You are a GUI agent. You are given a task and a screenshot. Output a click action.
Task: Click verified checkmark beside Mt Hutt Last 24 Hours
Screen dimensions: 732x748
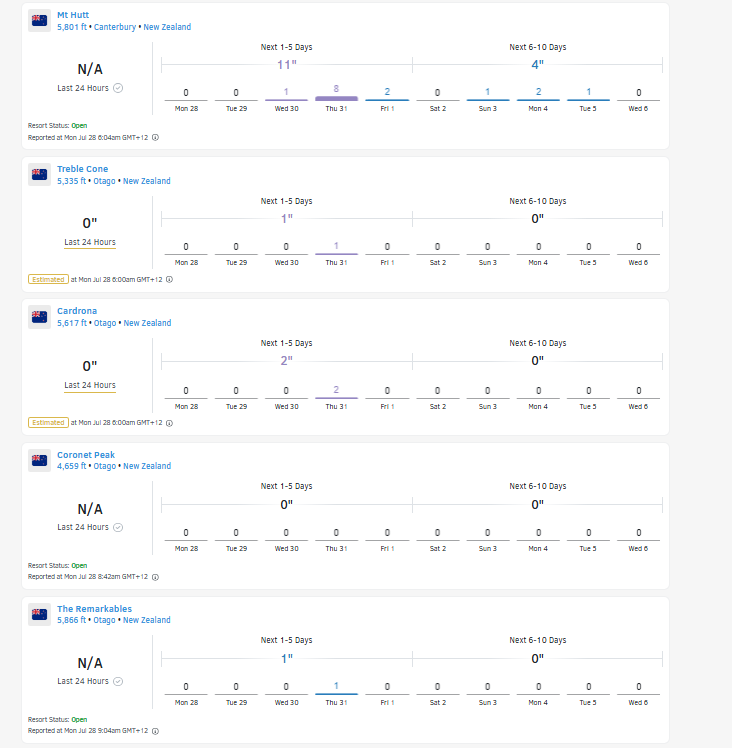point(118,88)
